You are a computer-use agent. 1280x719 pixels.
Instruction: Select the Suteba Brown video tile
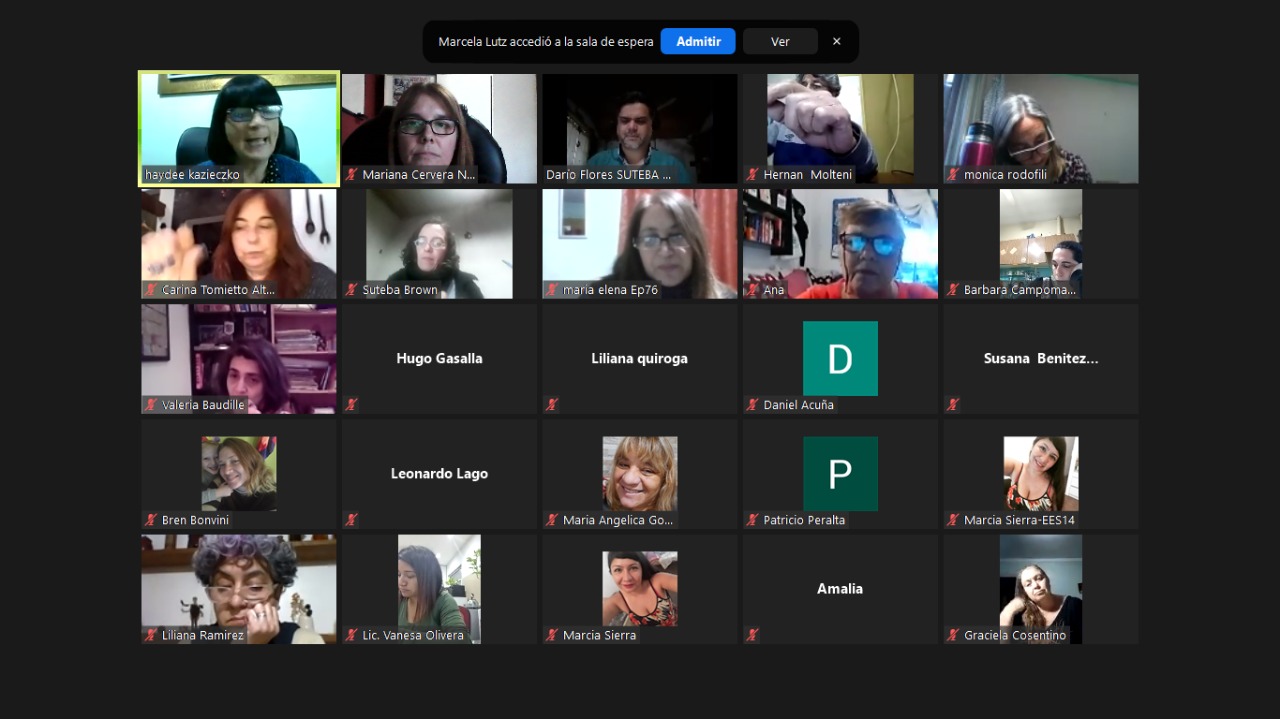[x=439, y=243]
